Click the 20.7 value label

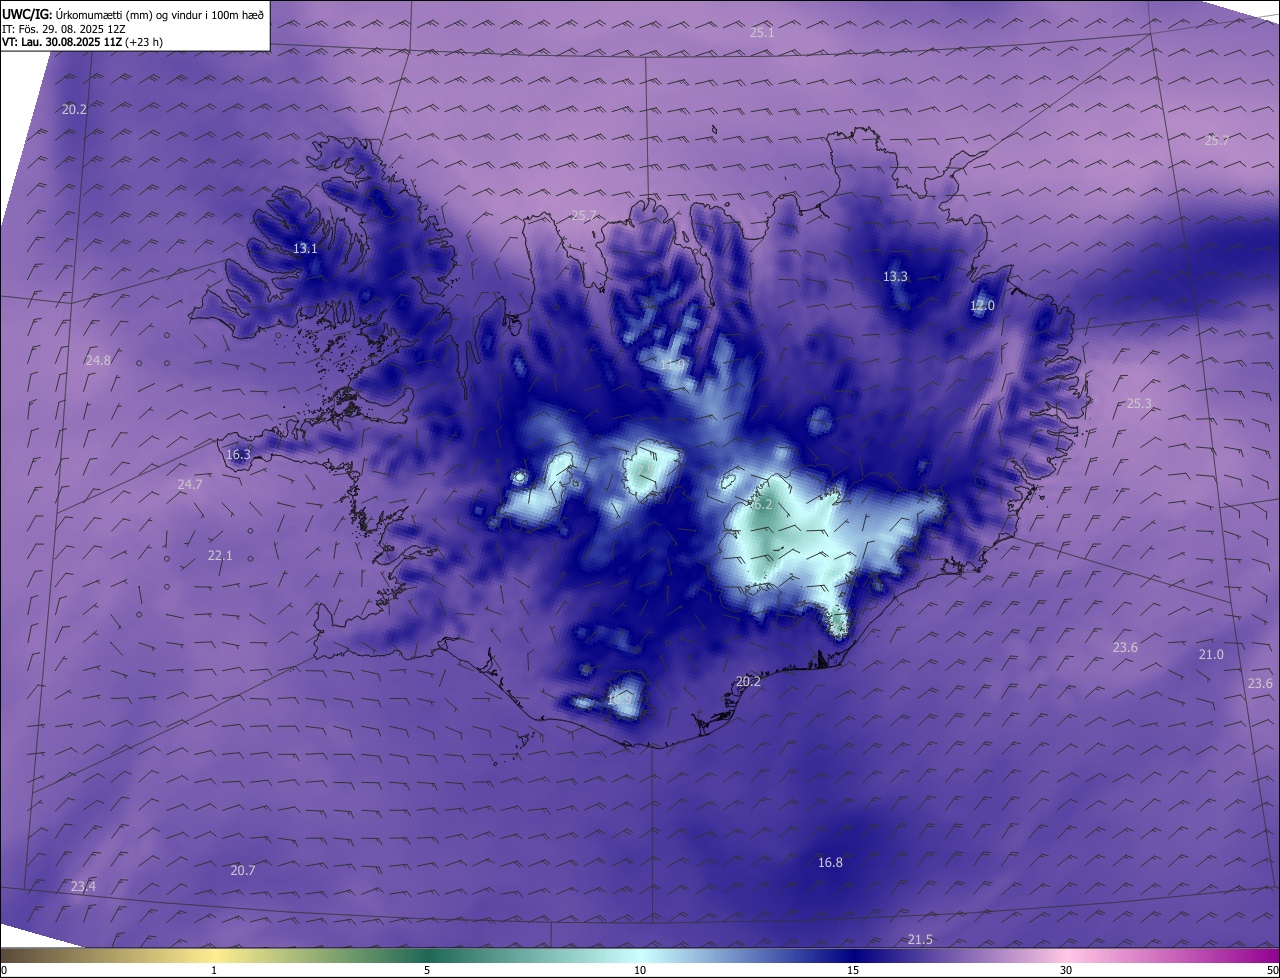point(243,871)
